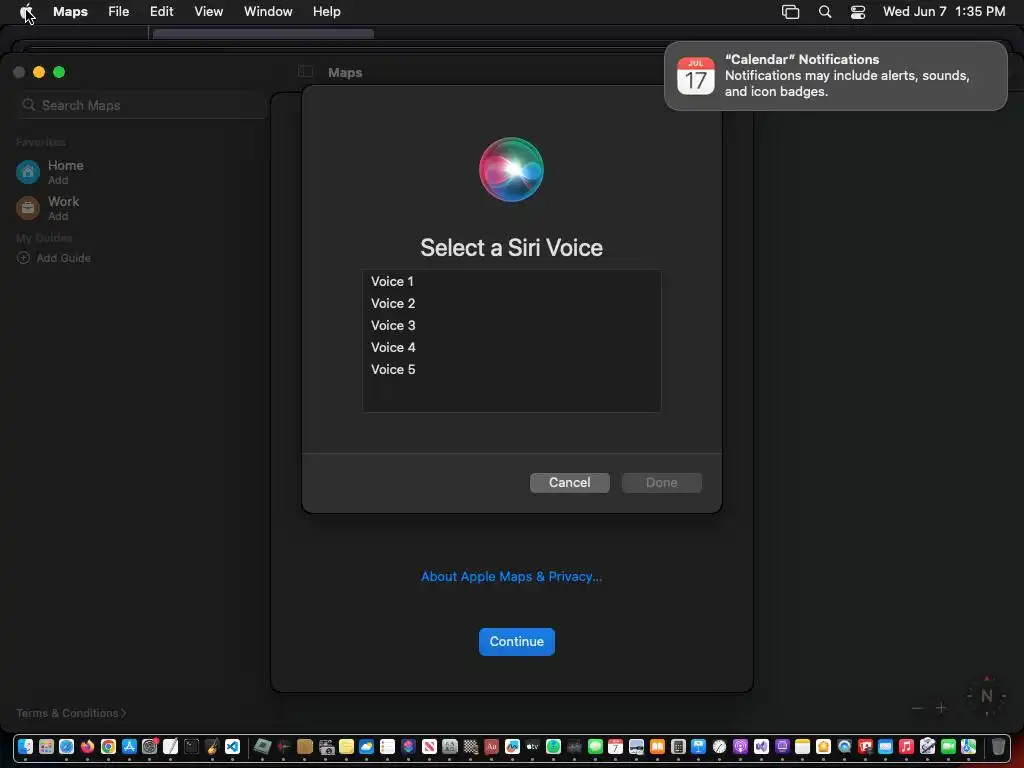Choose Voice 3 from the list
Image resolution: width=1024 pixels, height=768 pixels.
click(511, 325)
